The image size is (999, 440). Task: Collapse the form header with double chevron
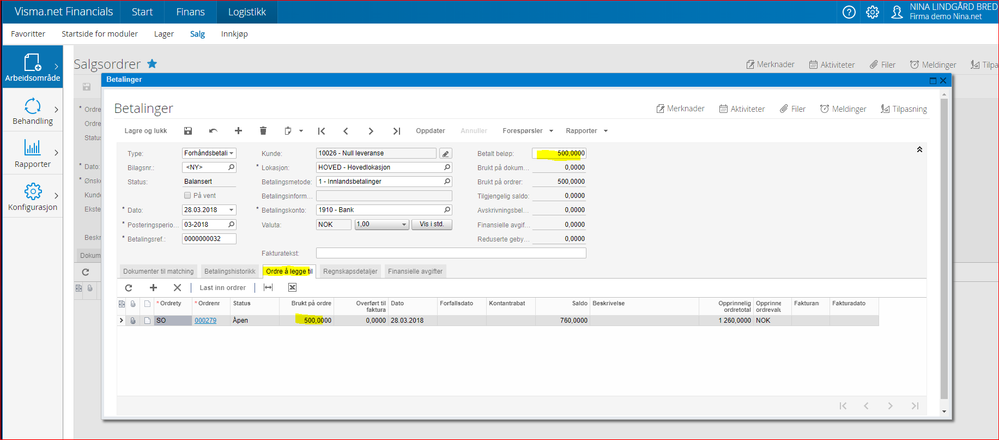[919, 150]
